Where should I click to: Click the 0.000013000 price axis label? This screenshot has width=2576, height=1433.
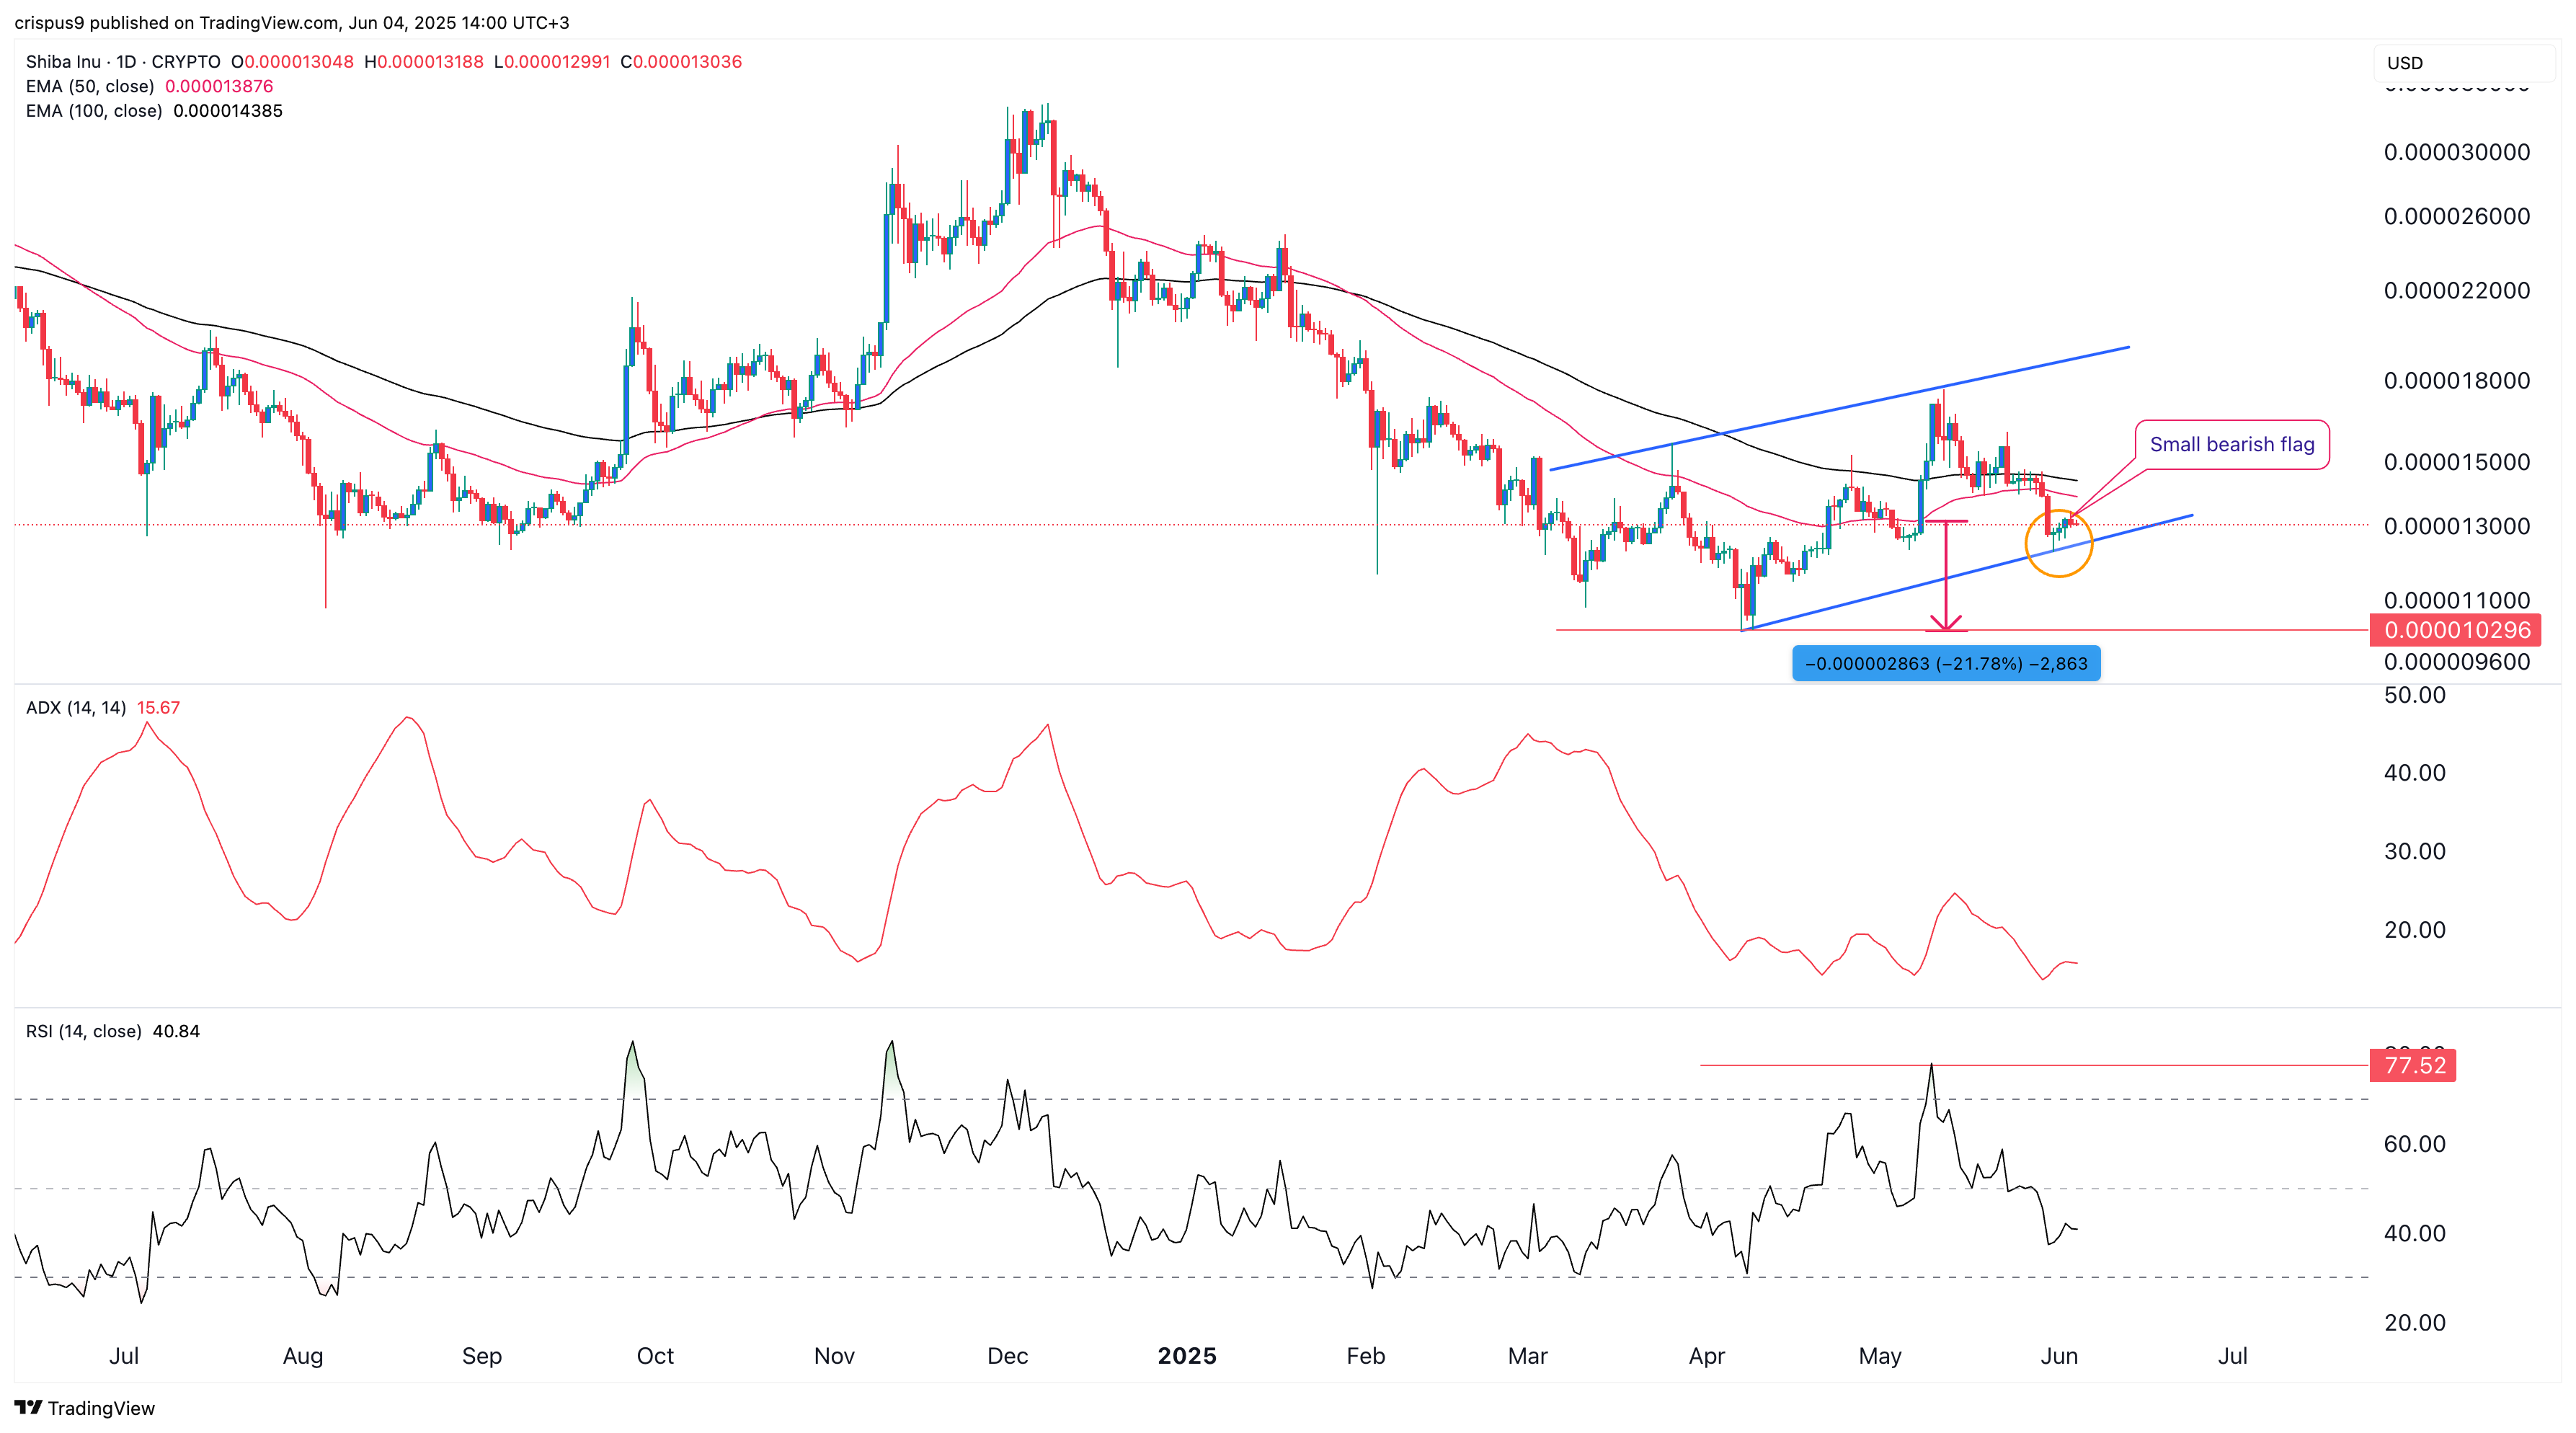pyautogui.click(x=2457, y=526)
